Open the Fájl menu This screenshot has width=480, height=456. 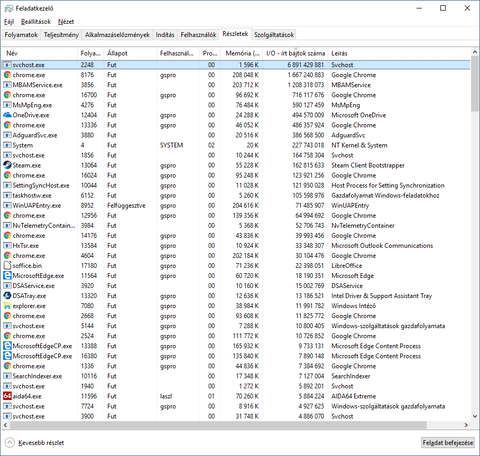pyautogui.click(x=9, y=22)
